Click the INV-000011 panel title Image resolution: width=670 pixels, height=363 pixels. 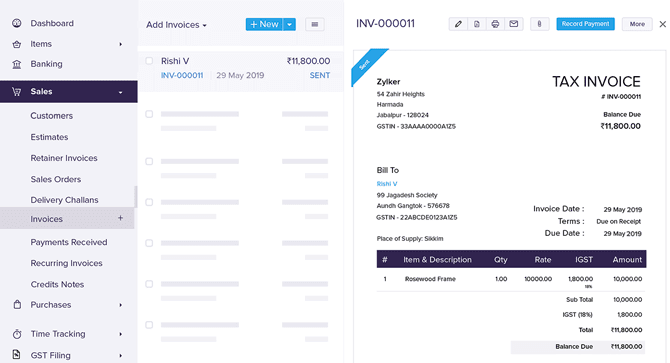(x=385, y=23)
